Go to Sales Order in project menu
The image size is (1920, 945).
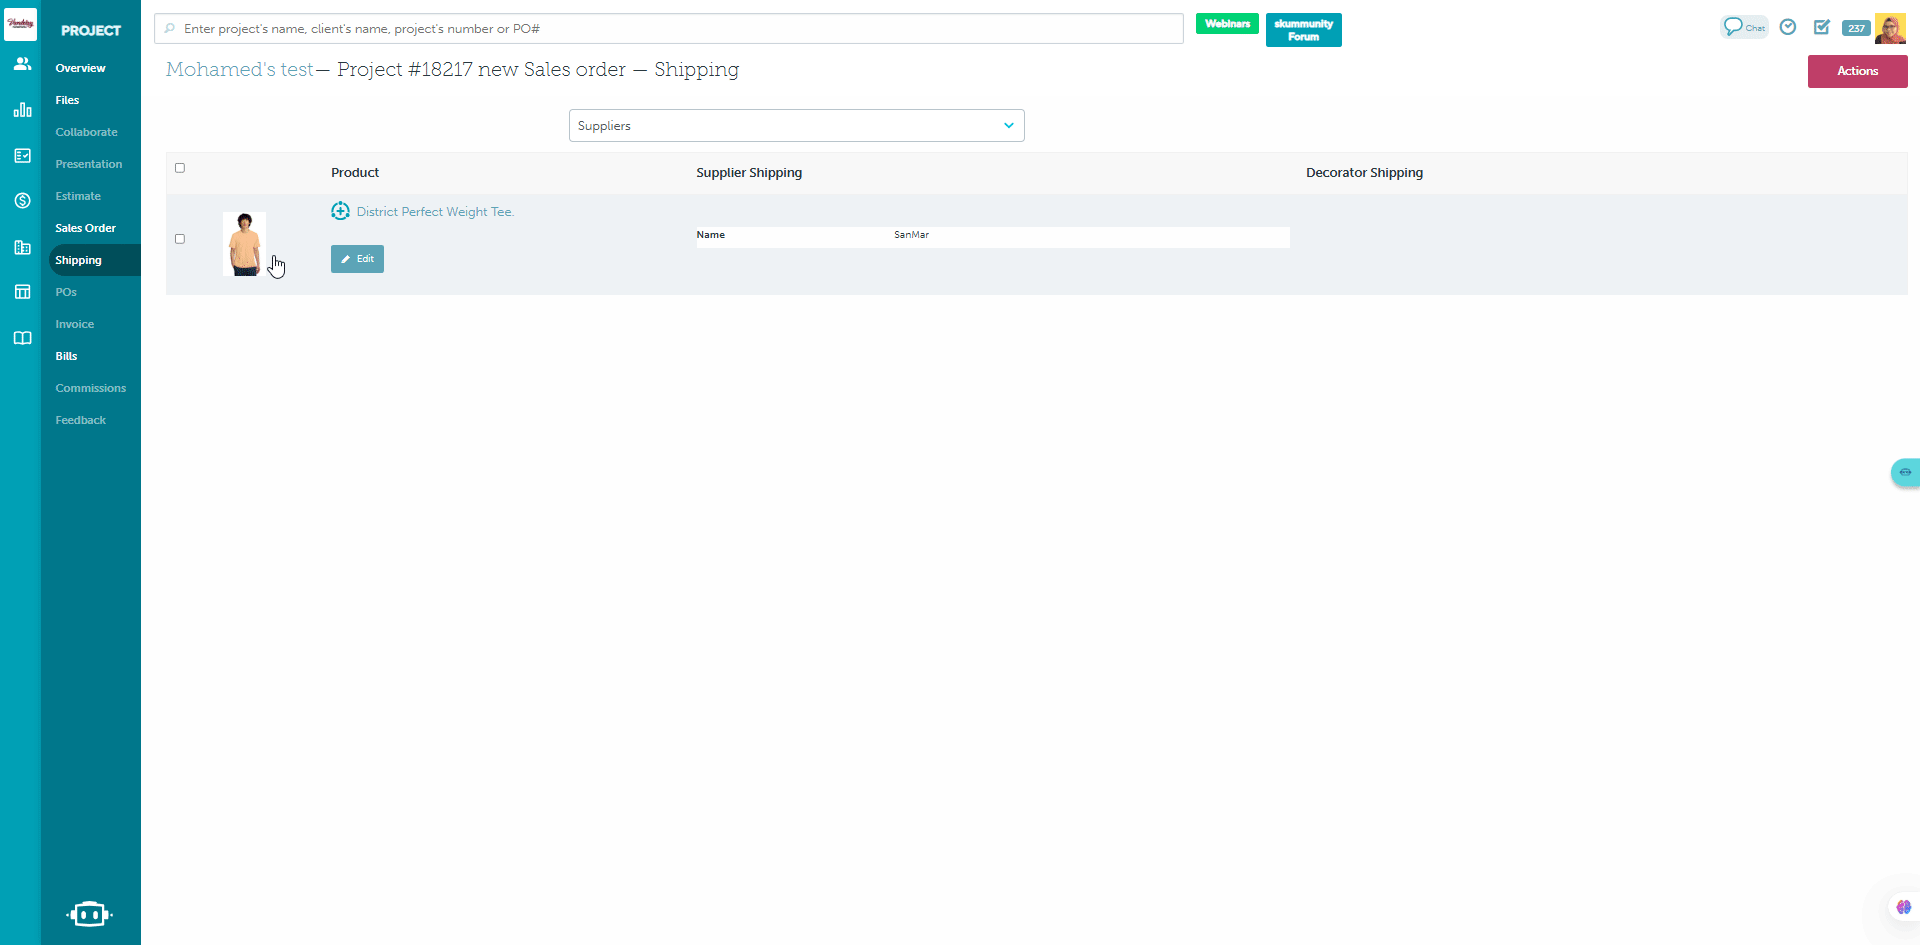[x=85, y=228]
